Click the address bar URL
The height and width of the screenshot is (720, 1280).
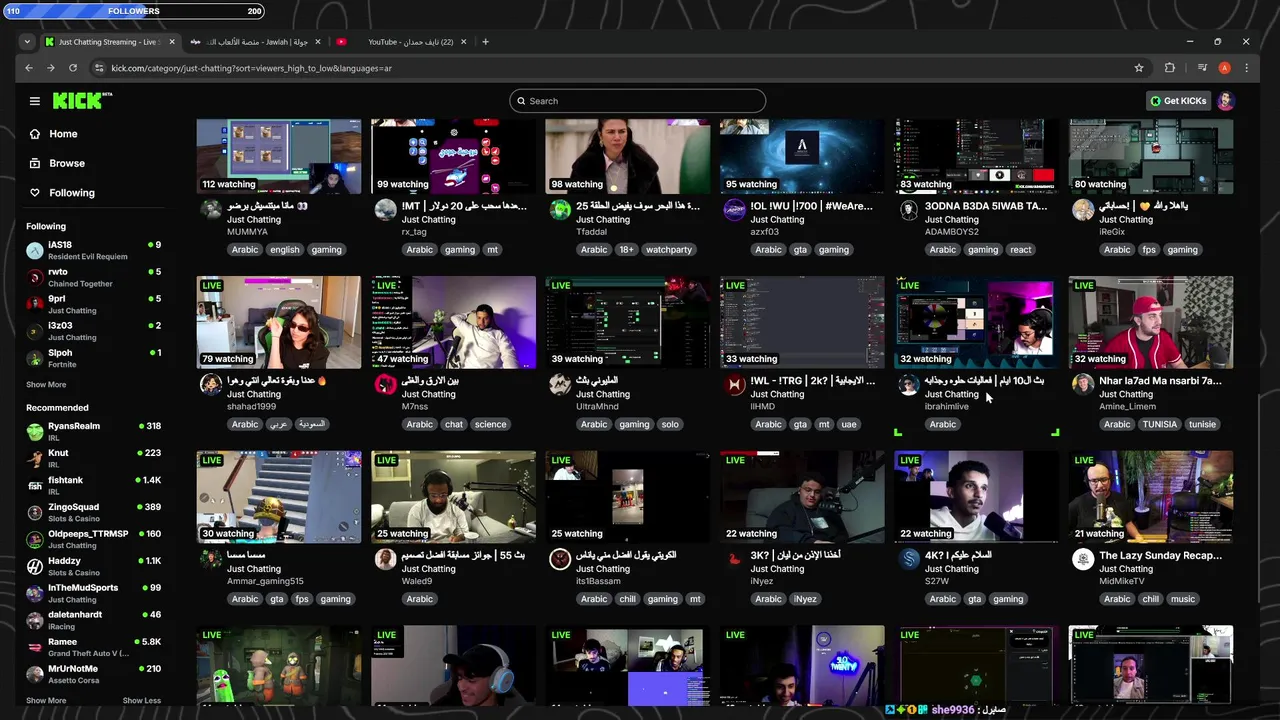251,68
